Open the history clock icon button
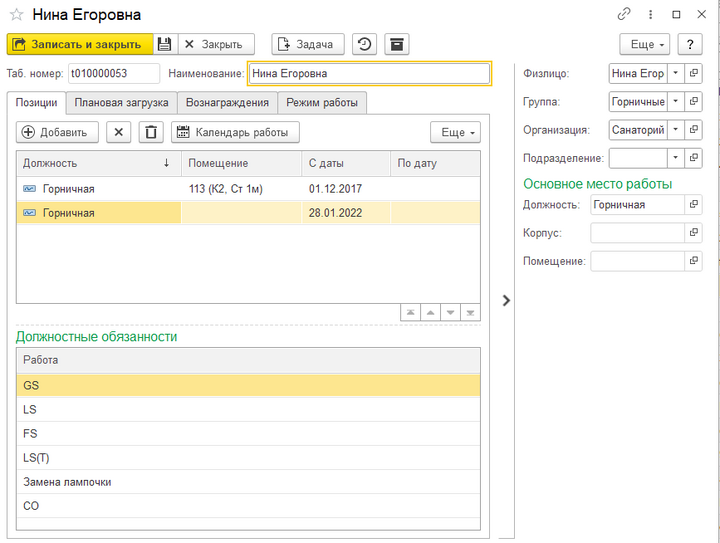The image size is (720, 543). tap(366, 44)
